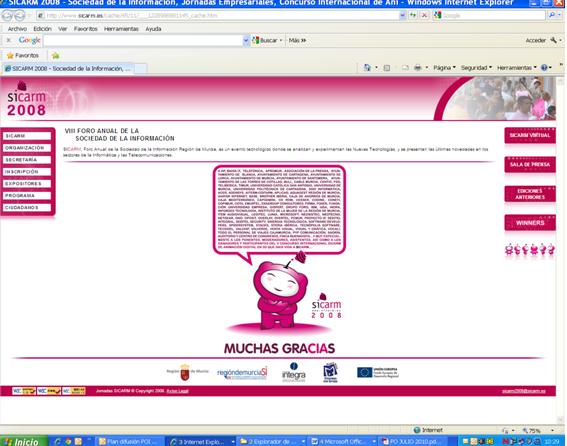Viewport: 567px width, 446px height.
Task: Close the Google toolbar with its X
Action: click(x=9, y=40)
